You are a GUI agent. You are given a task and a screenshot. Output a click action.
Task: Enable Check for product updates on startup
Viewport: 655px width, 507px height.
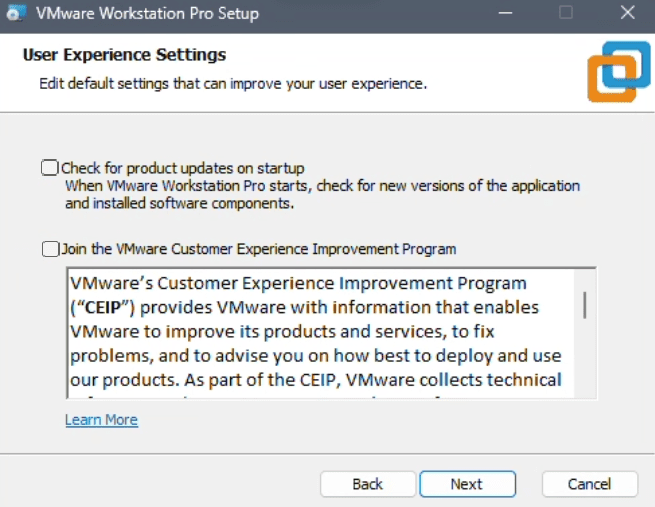tap(50, 168)
